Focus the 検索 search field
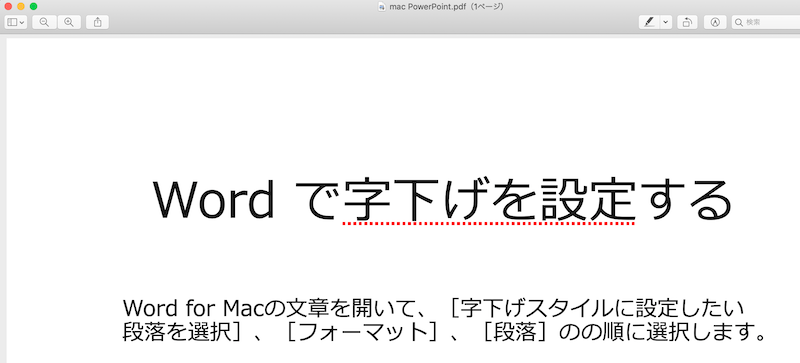Screen dimensions: 800x363 click(x=766, y=22)
